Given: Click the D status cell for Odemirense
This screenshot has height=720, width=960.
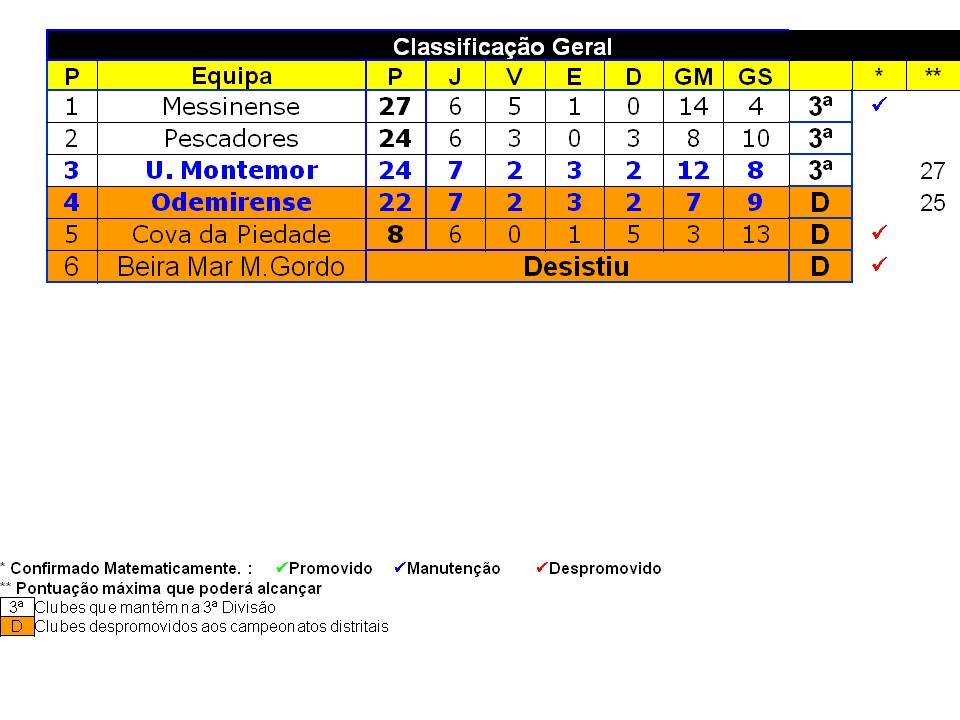Looking at the screenshot, I should tap(820, 202).
